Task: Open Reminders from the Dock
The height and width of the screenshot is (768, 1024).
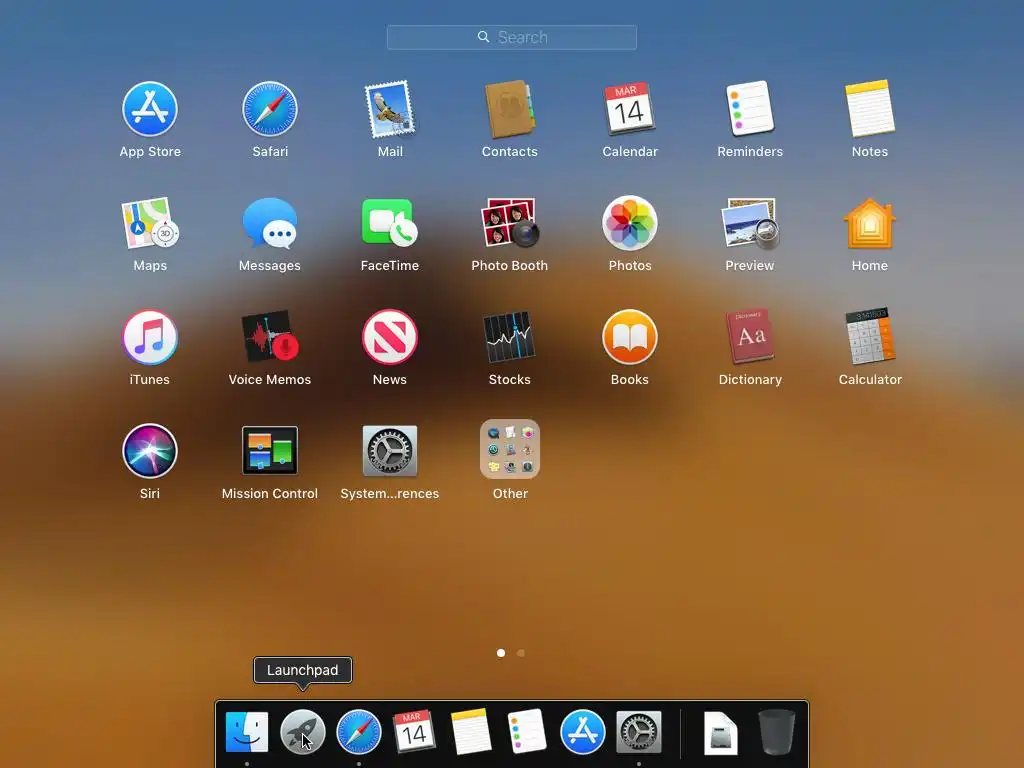Action: point(526,731)
